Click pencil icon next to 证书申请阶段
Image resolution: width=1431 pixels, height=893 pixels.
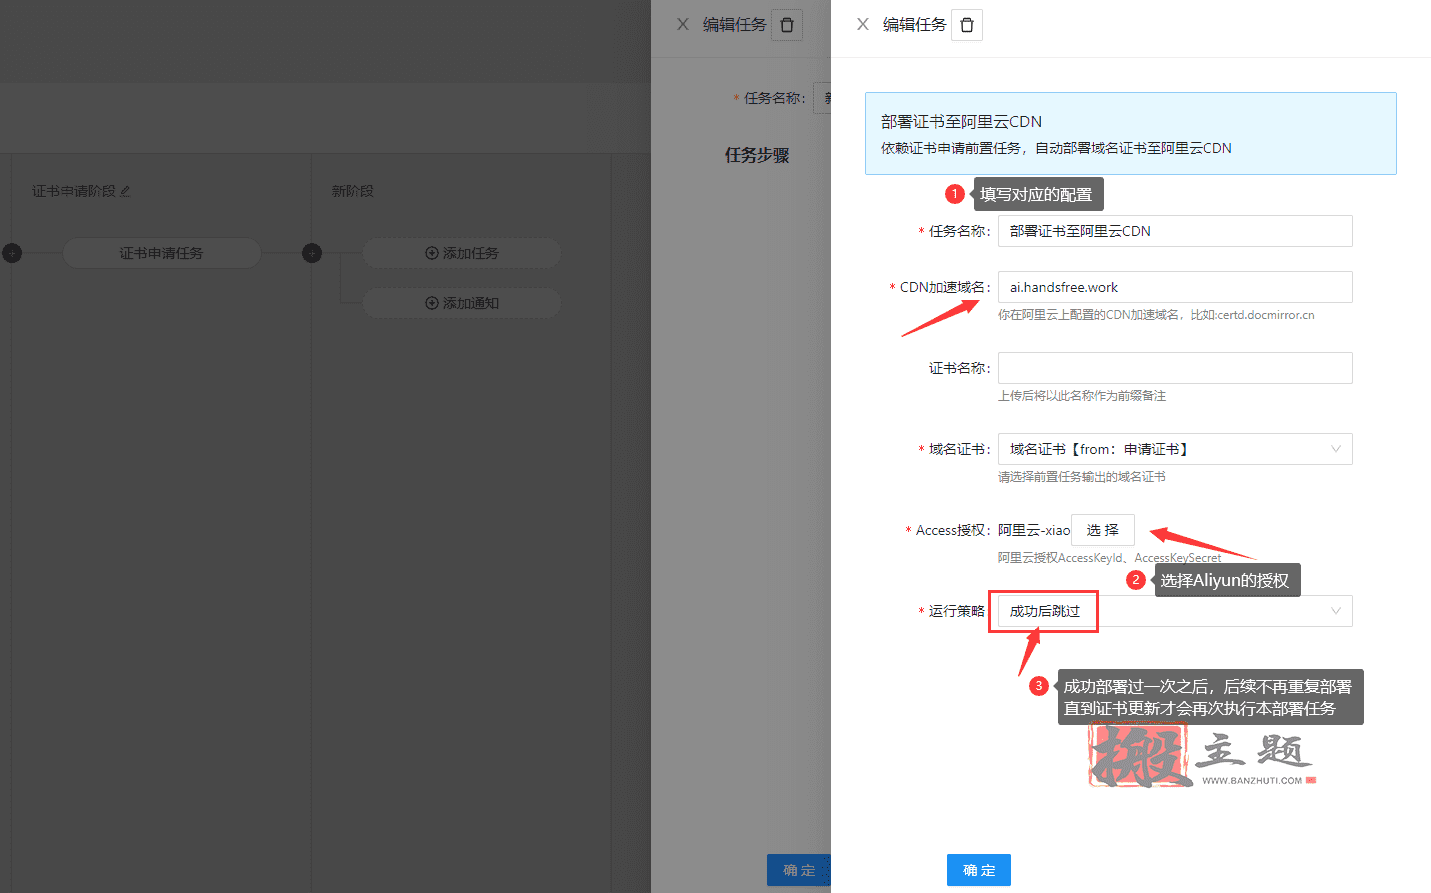[x=125, y=191]
